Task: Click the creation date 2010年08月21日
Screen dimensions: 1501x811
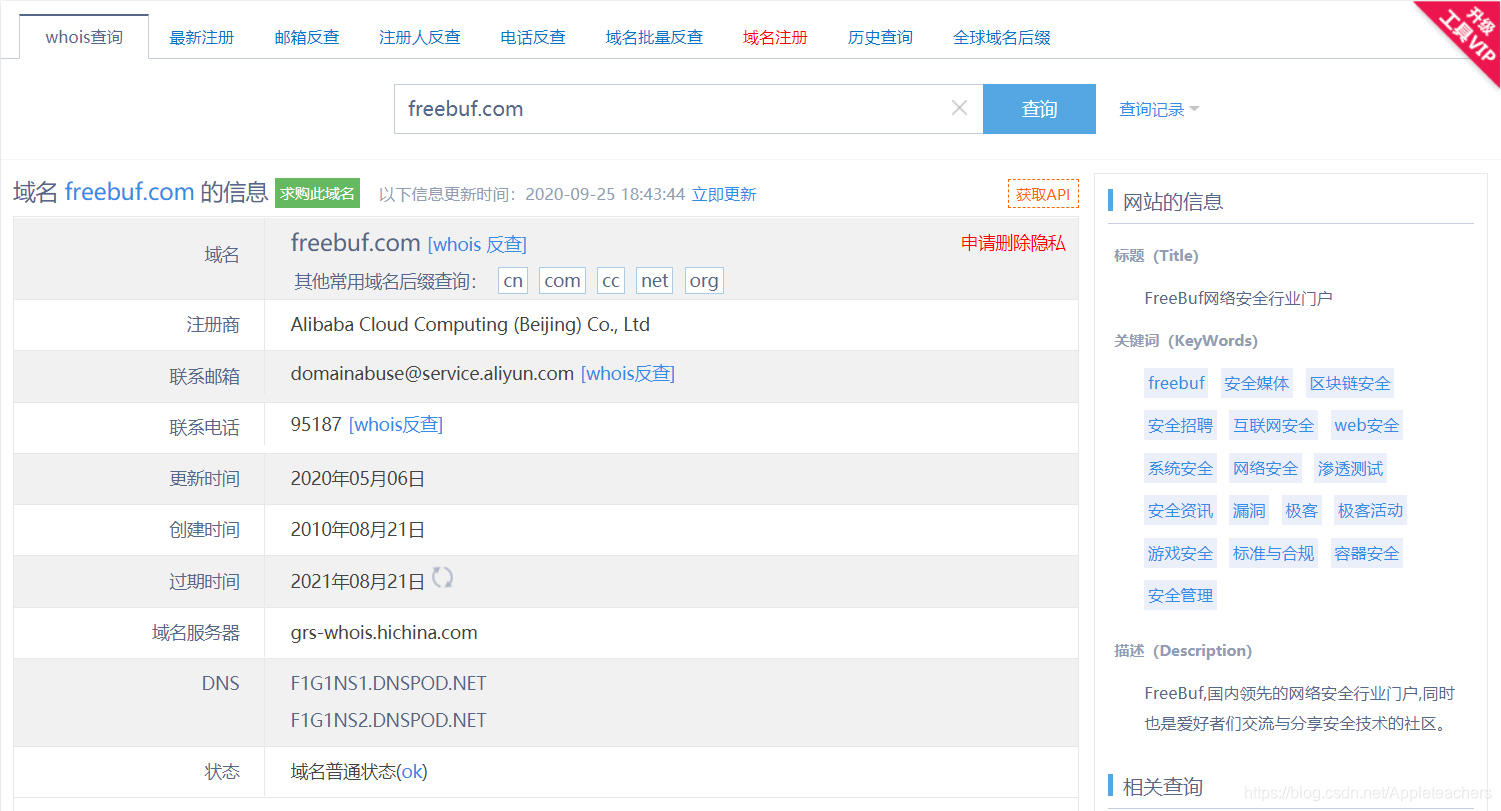Action: click(x=358, y=529)
